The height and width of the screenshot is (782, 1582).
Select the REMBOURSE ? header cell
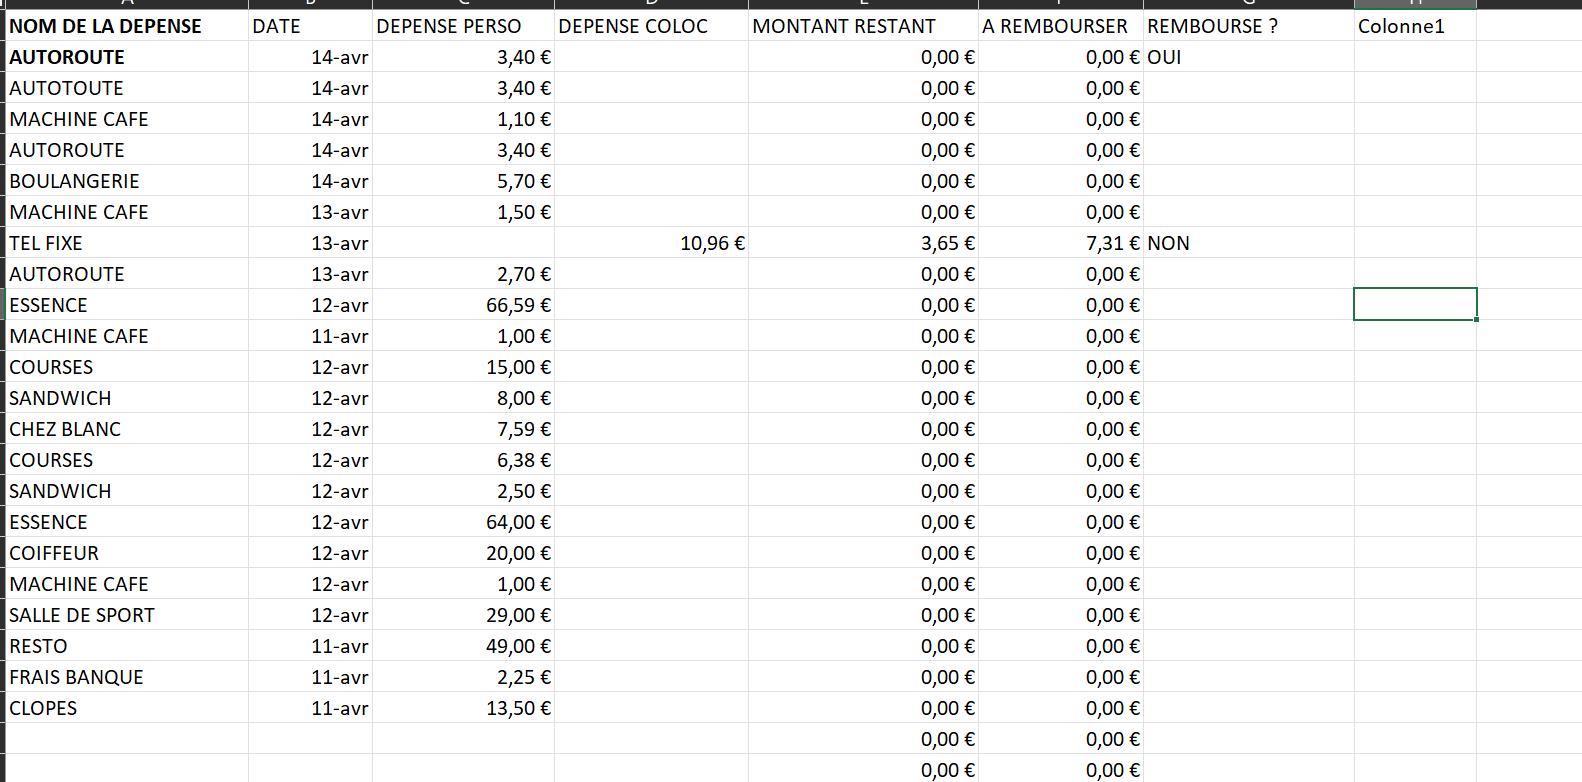(1249, 26)
